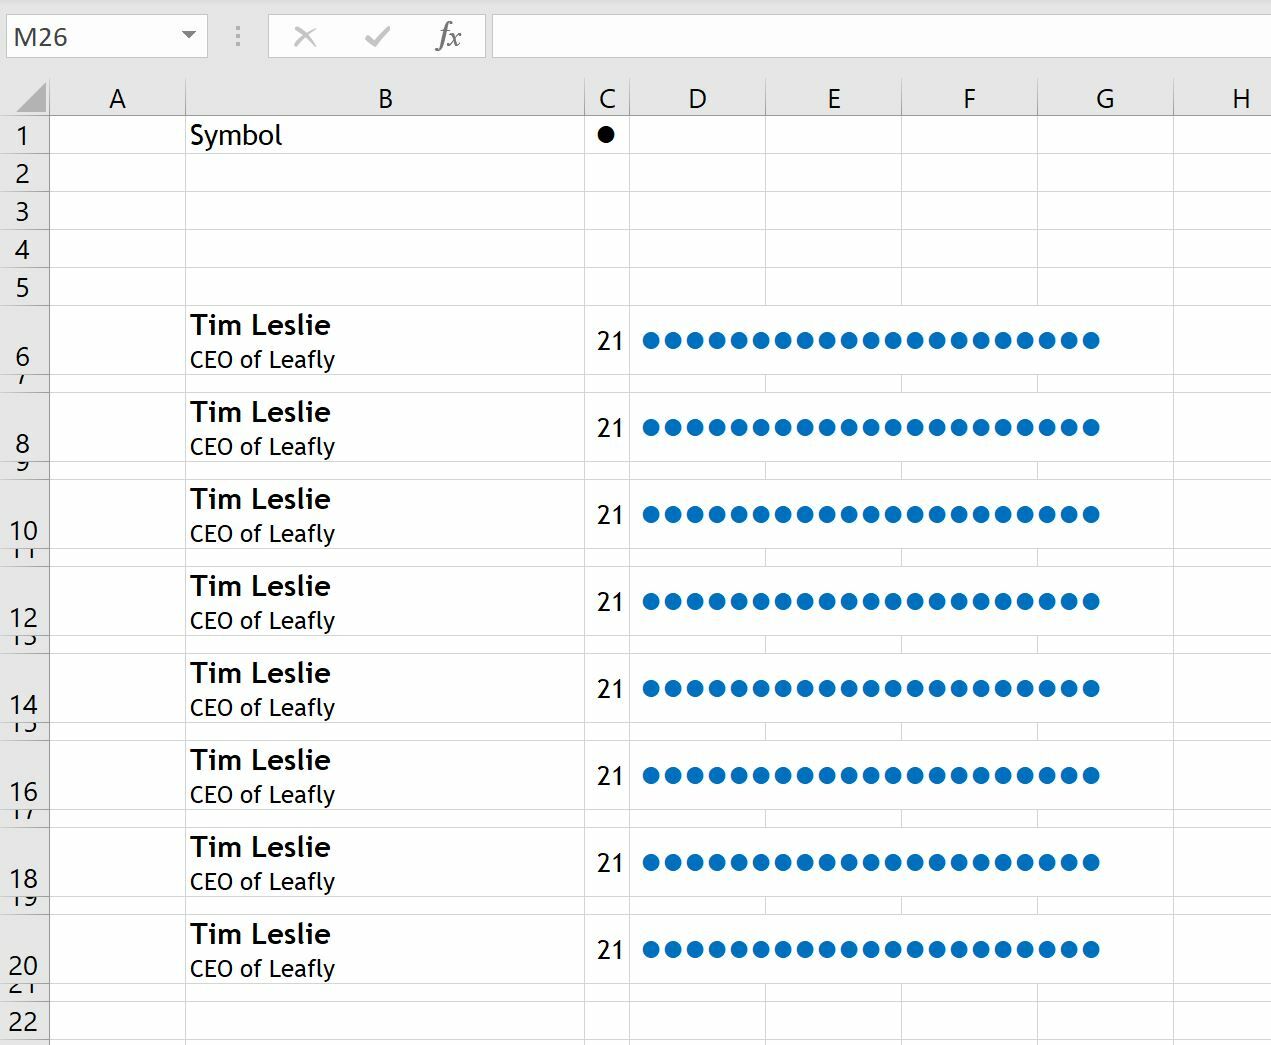The image size is (1271, 1045).
Task: Click the black dot symbol in C1
Action: tap(606, 135)
